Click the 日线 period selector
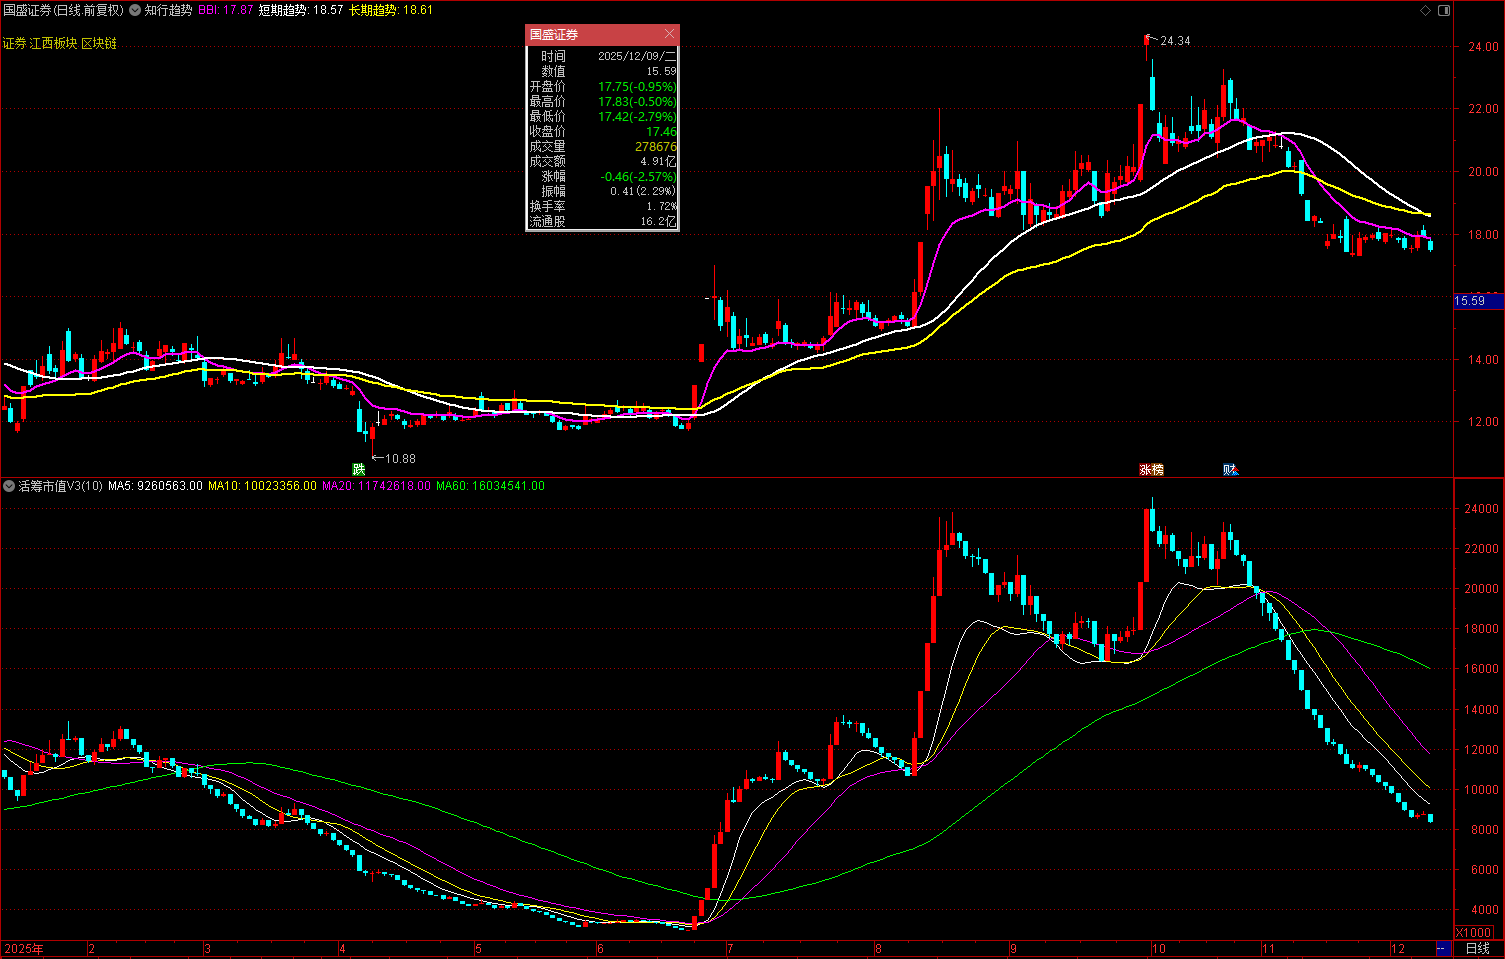This screenshot has height=959, width=1505. pyautogui.click(x=1477, y=948)
